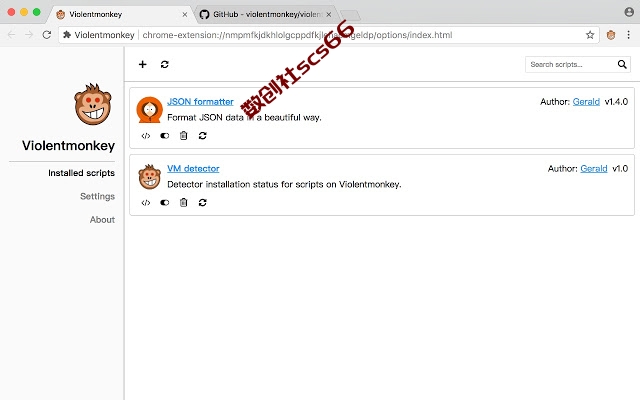Toggle JSON formatter script enabled state
Image resolution: width=640 pixels, height=400 pixels.
coord(164,136)
